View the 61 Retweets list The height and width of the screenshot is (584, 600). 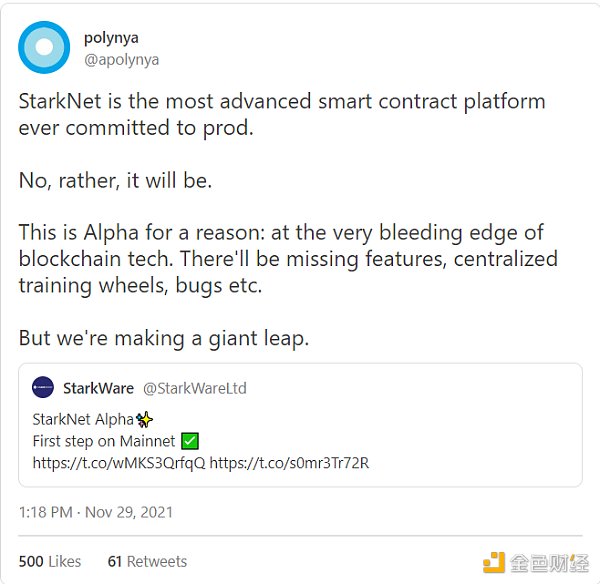pos(147,561)
